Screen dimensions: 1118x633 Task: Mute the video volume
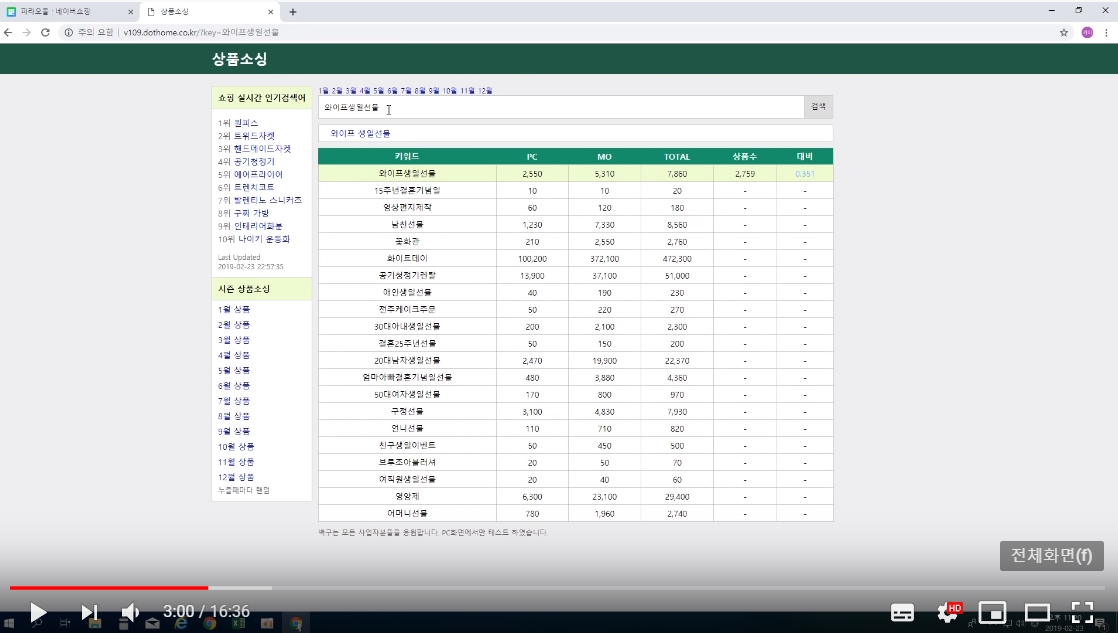click(131, 612)
